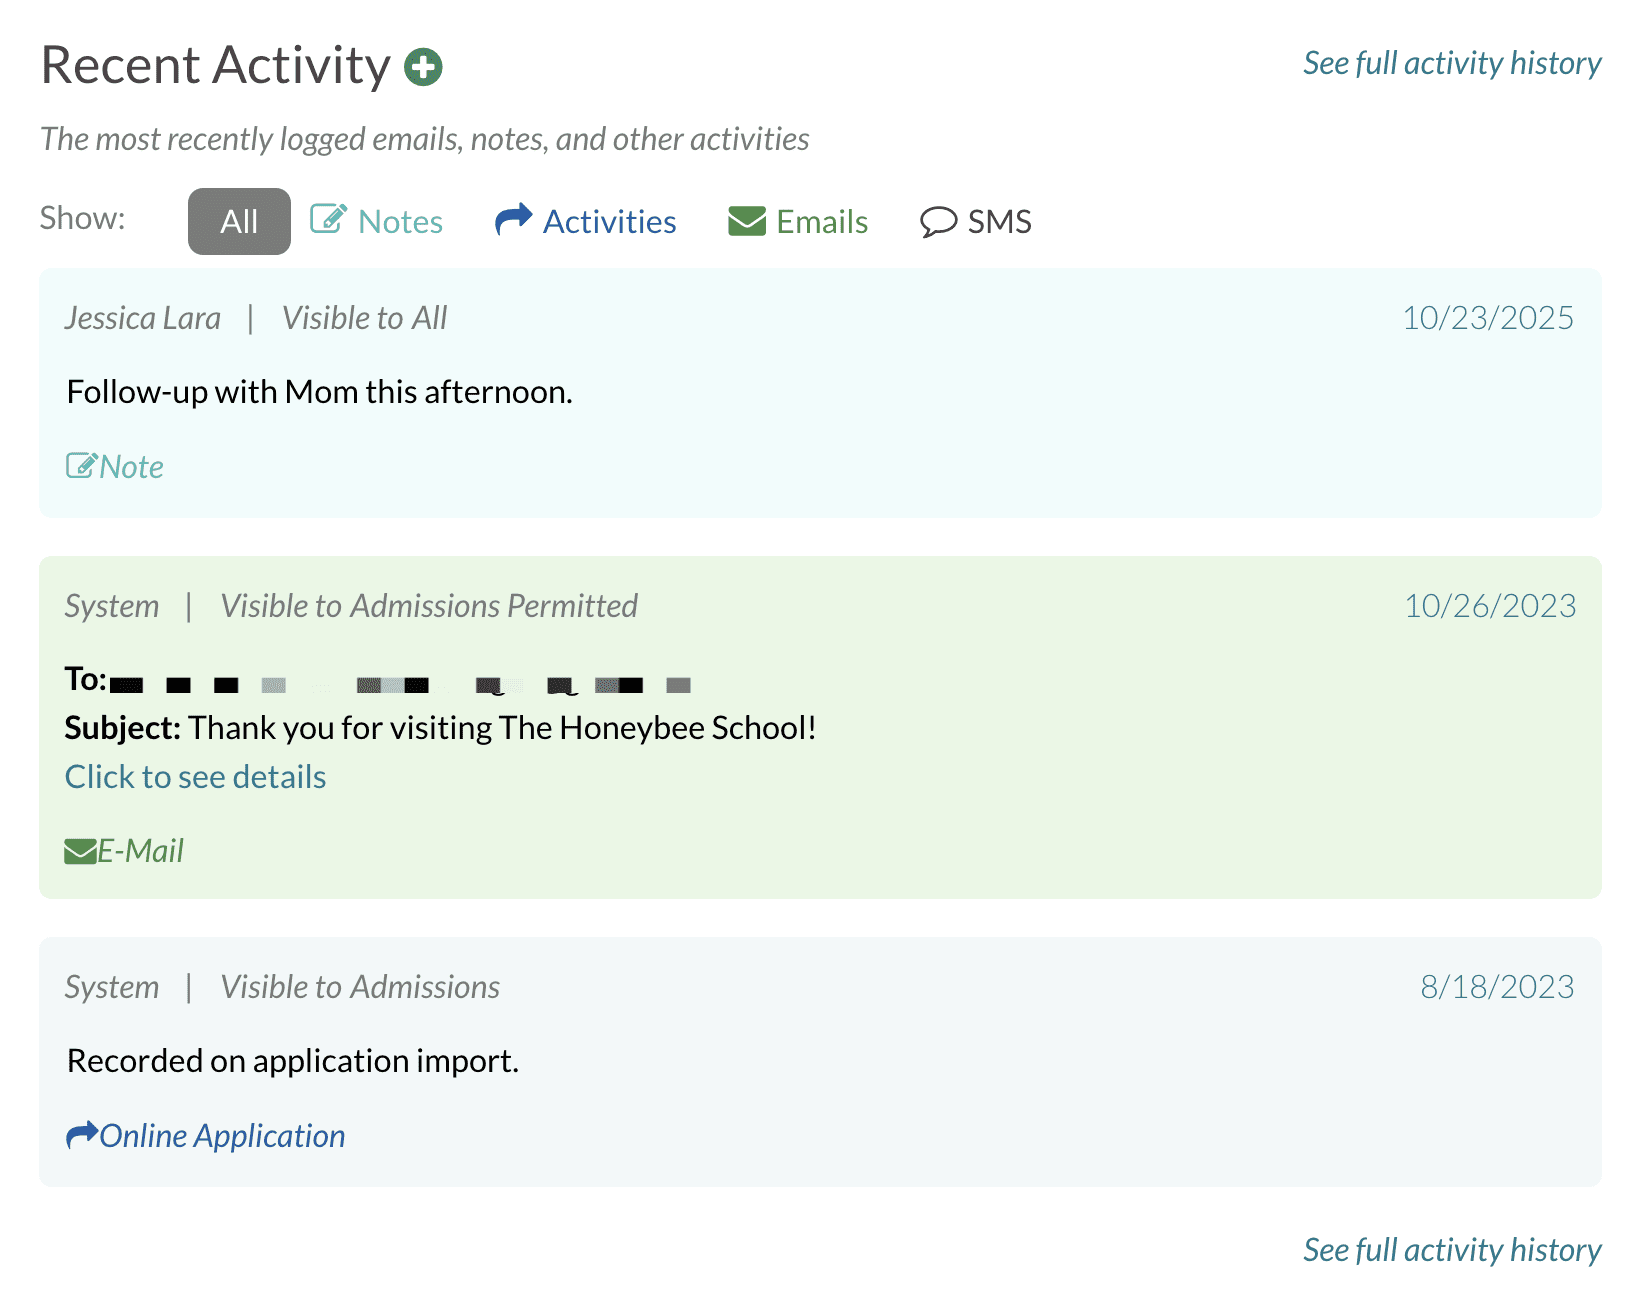Enable the SMS activity filter
The width and height of the screenshot is (1630, 1290).
(x=999, y=221)
